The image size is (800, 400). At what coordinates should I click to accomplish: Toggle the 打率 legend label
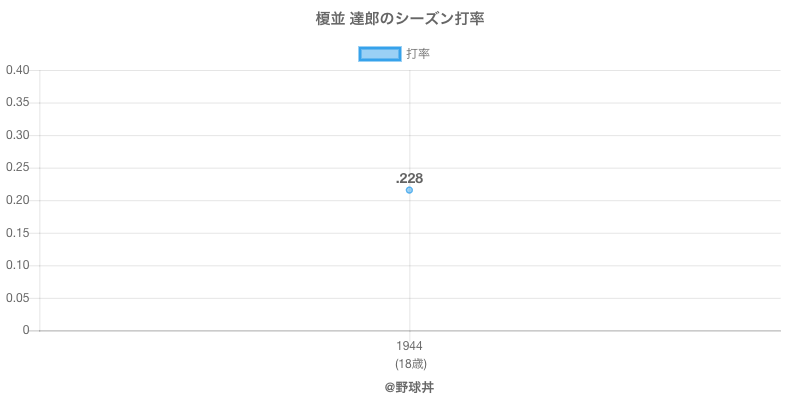coord(418,54)
